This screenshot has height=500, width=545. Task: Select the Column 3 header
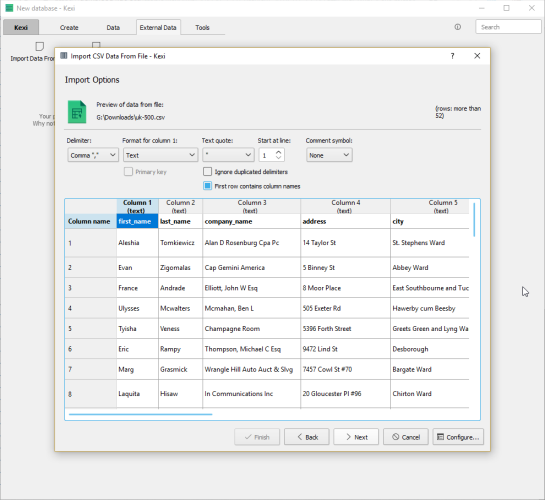[252, 206]
